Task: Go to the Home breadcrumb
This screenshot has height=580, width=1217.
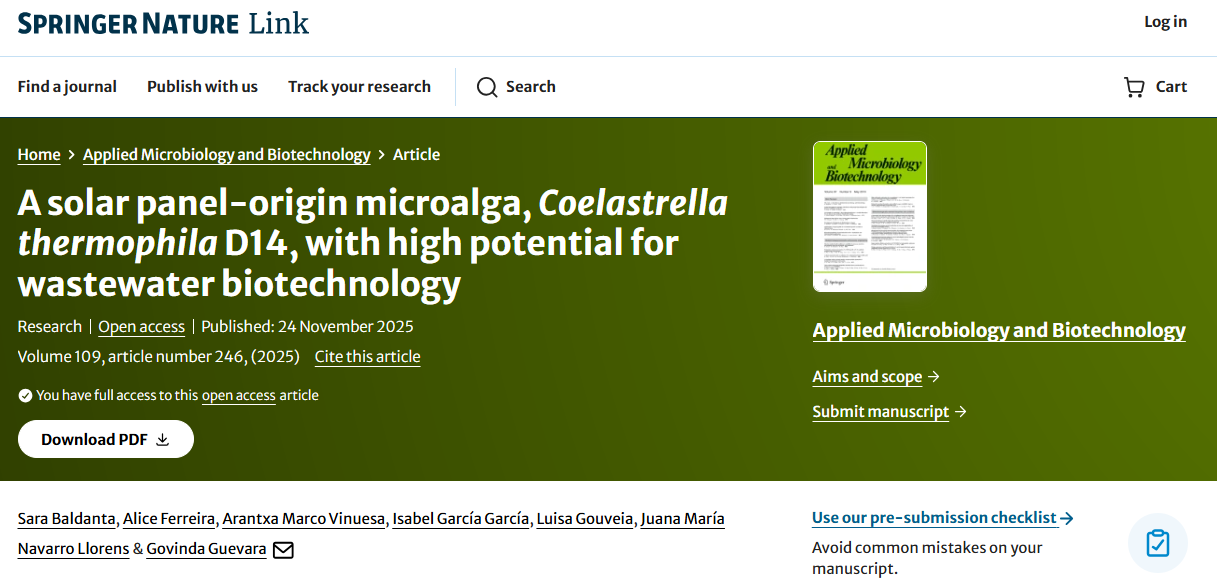Action: (x=39, y=154)
